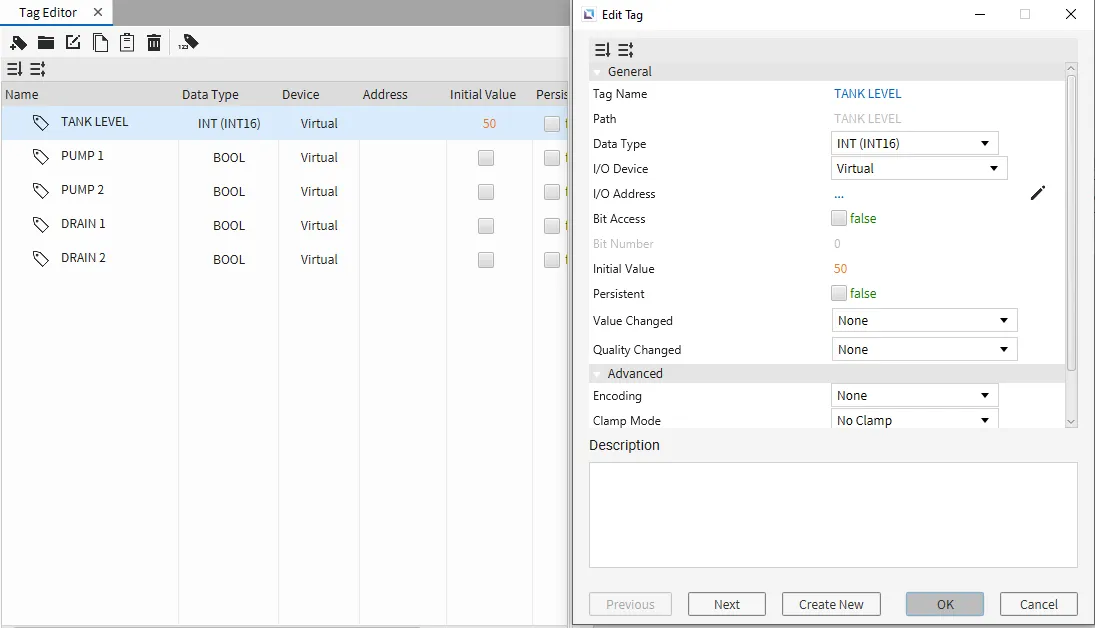Open the Data Type dropdown
1095x628 pixels.
(914, 144)
